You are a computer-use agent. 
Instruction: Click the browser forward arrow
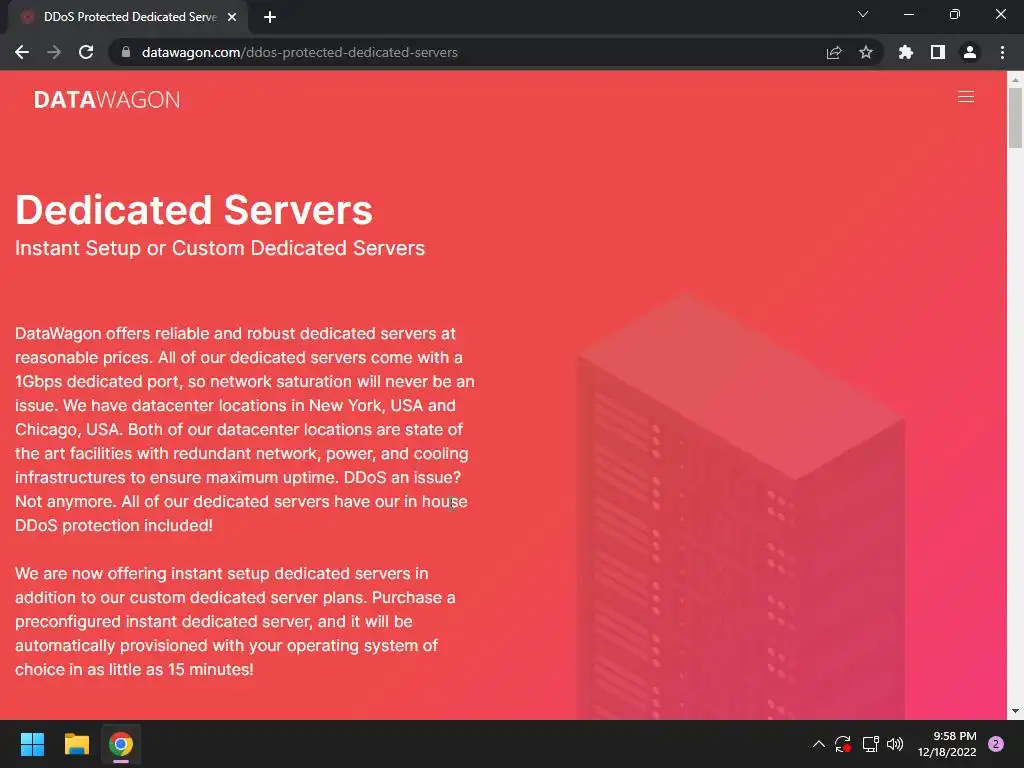coord(54,52)
